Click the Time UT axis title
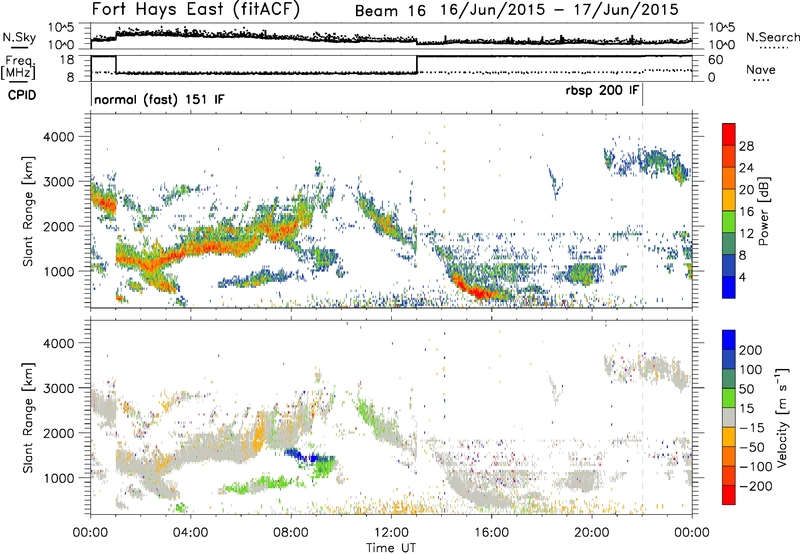This screenshot has height=554, width=800. click(391, 547)
